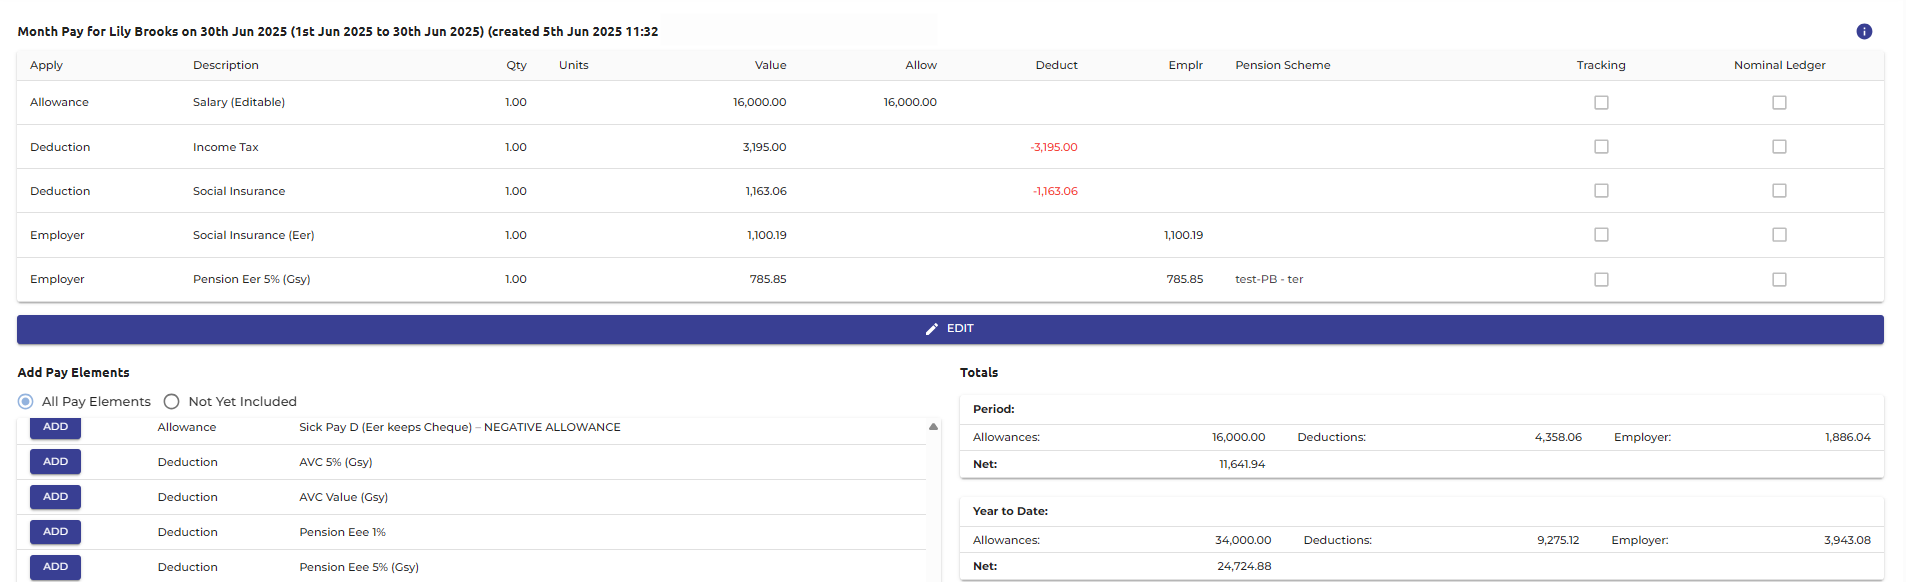Screen dimensions: 1906x582
Task: Toggle Tracking checkbox for Salary (Editable) row
Action: (x=1601, y=102)
